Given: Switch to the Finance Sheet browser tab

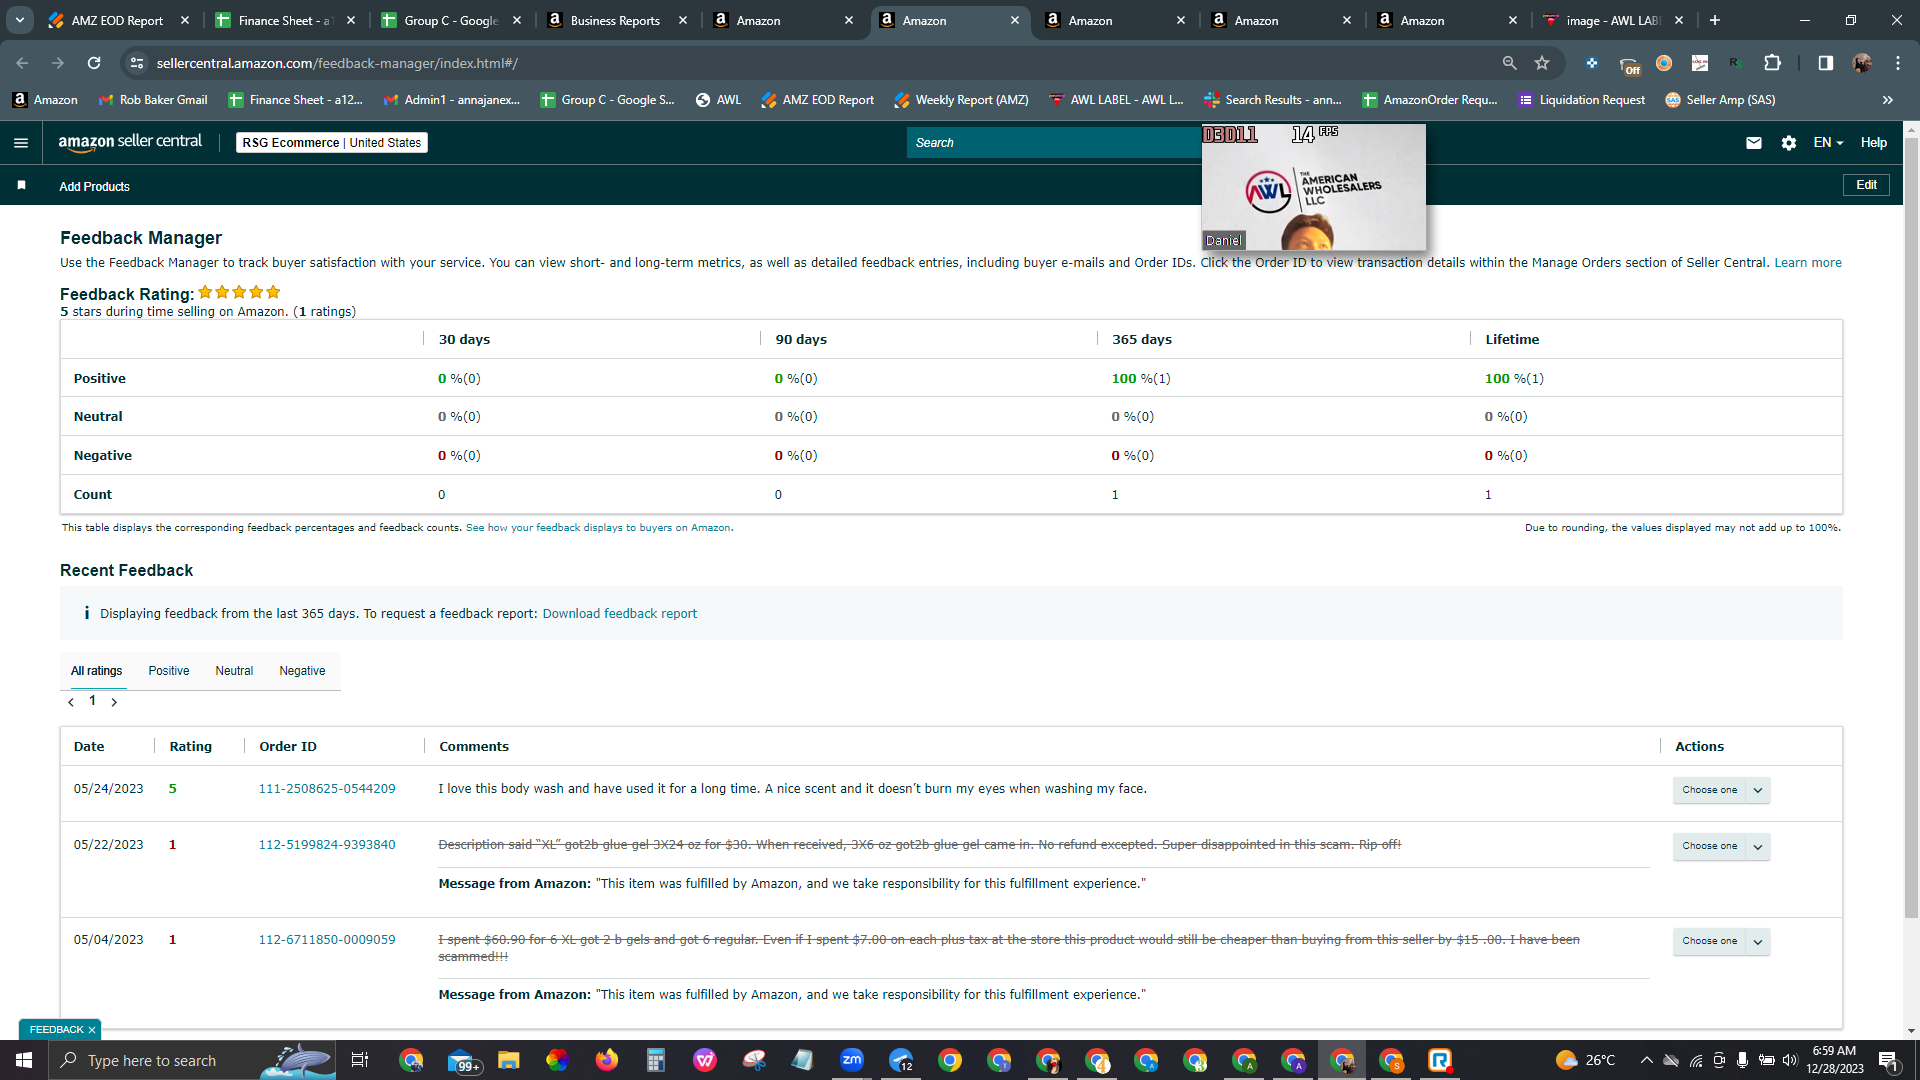Looking at the screenshot, I should click(285, 20).
